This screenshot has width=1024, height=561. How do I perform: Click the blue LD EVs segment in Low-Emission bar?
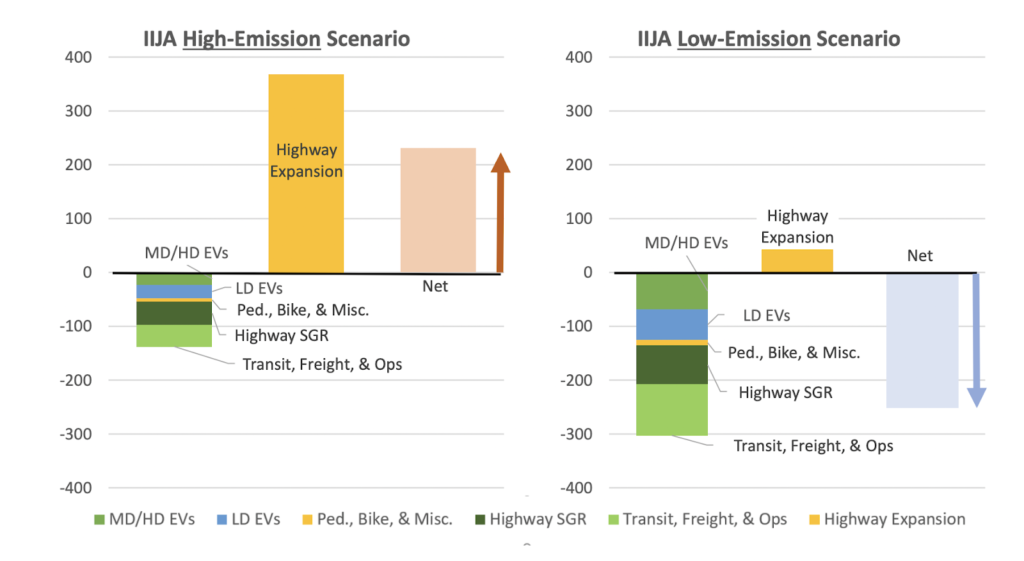672,325
